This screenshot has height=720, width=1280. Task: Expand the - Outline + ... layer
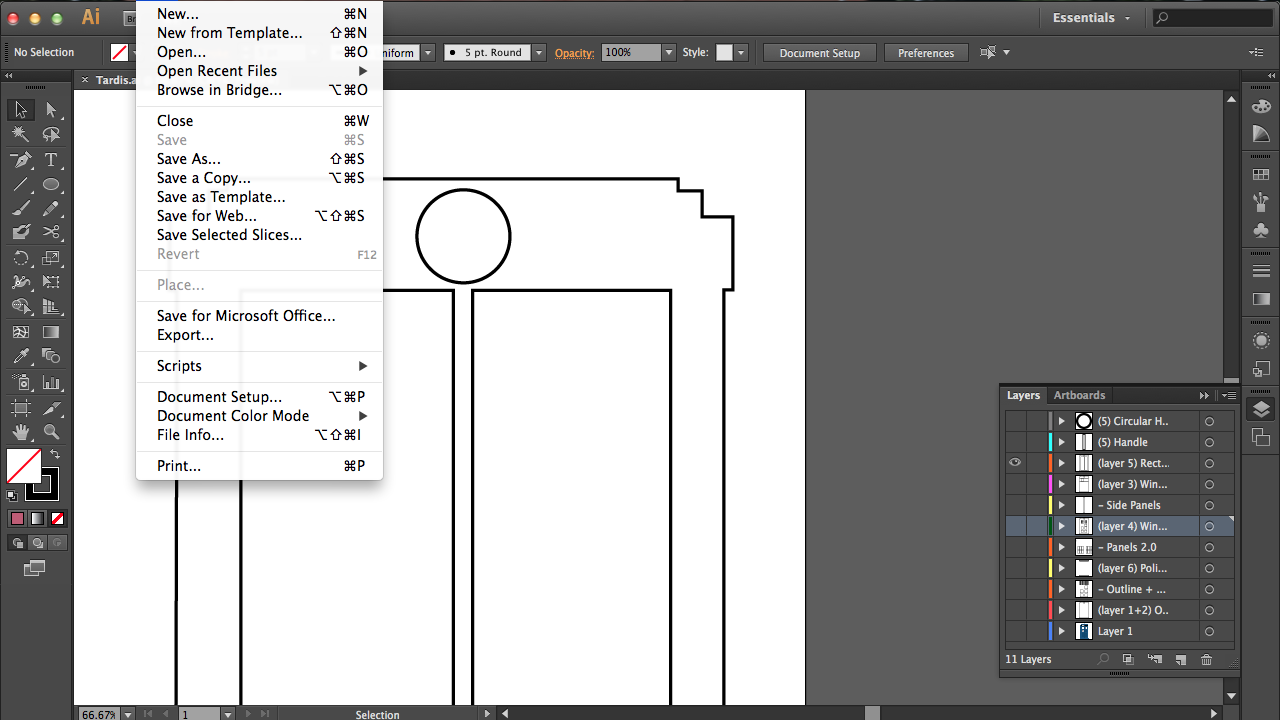click(1062, 589)
